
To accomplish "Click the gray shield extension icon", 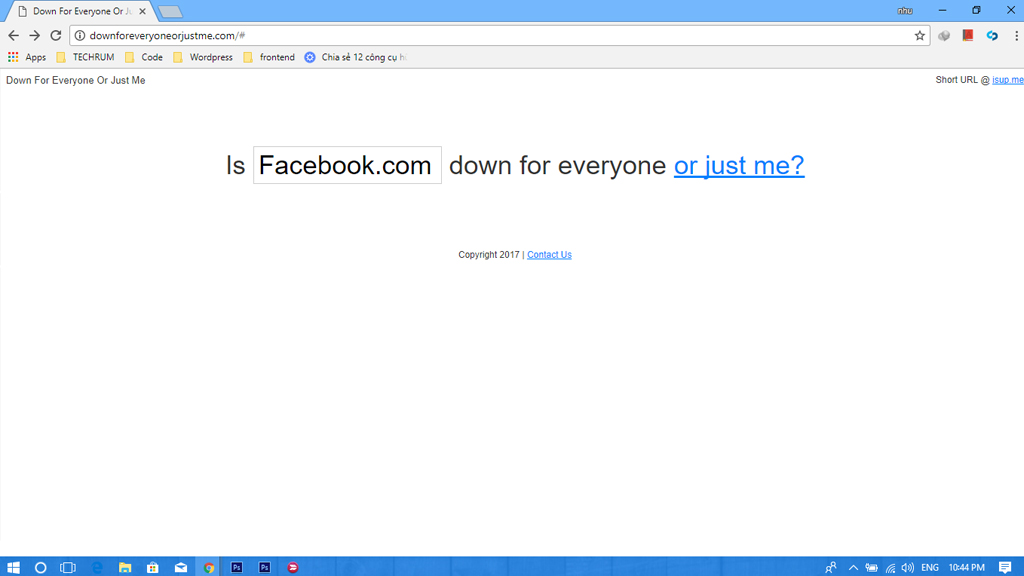I will tap(944, 36).
